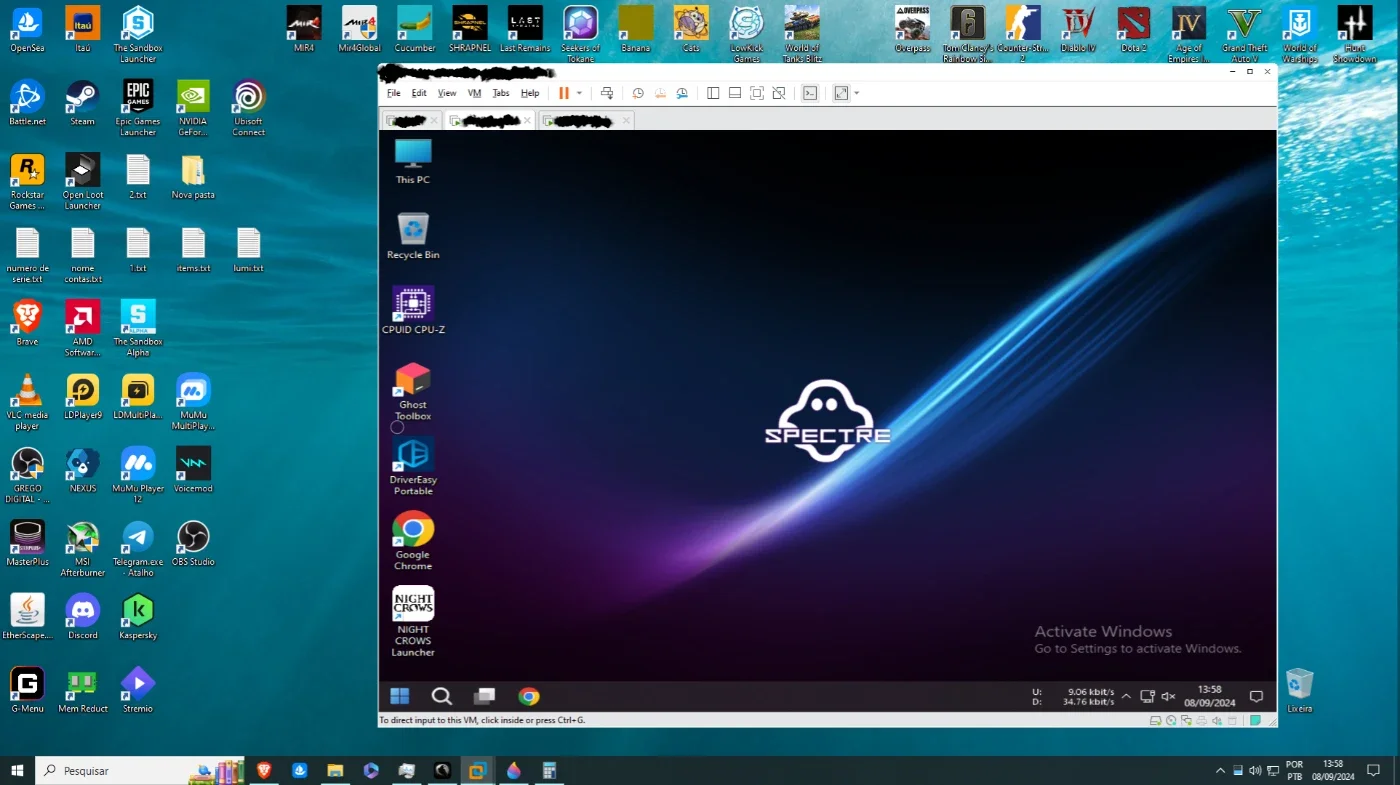Show hidden icons chevron in VM tray

pyautogui.click(x=1126, y=697)
